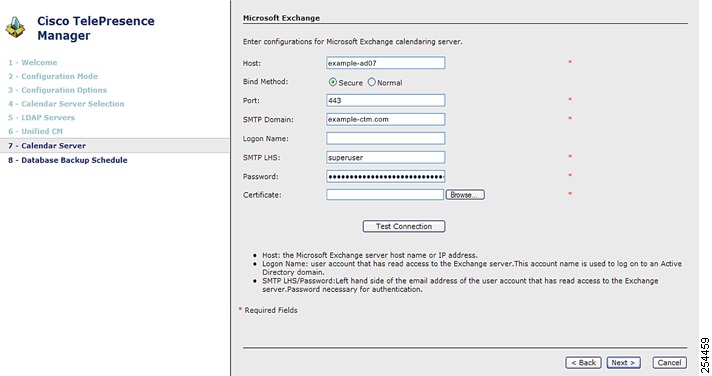Select the Normal bind method radio button
Screen dimensions: 712x376
[371, 82]
